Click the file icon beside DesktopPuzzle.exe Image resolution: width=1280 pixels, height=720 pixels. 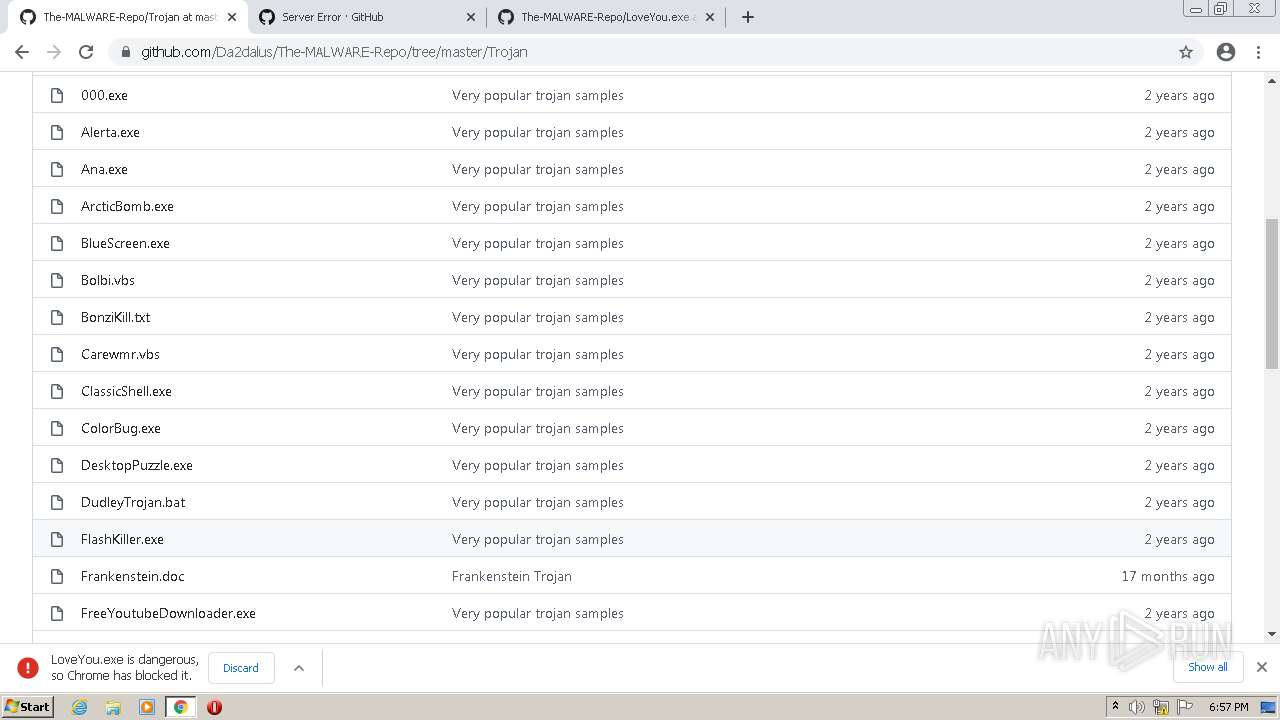point(57,465)
